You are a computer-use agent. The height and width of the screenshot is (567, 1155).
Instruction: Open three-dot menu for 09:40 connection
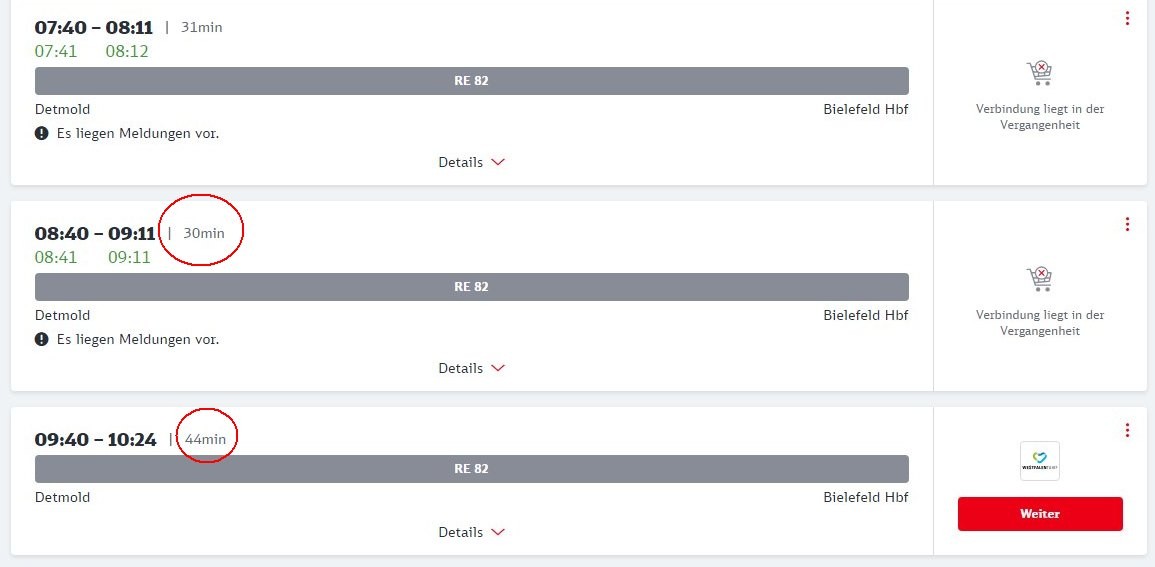pos(1127,430)
